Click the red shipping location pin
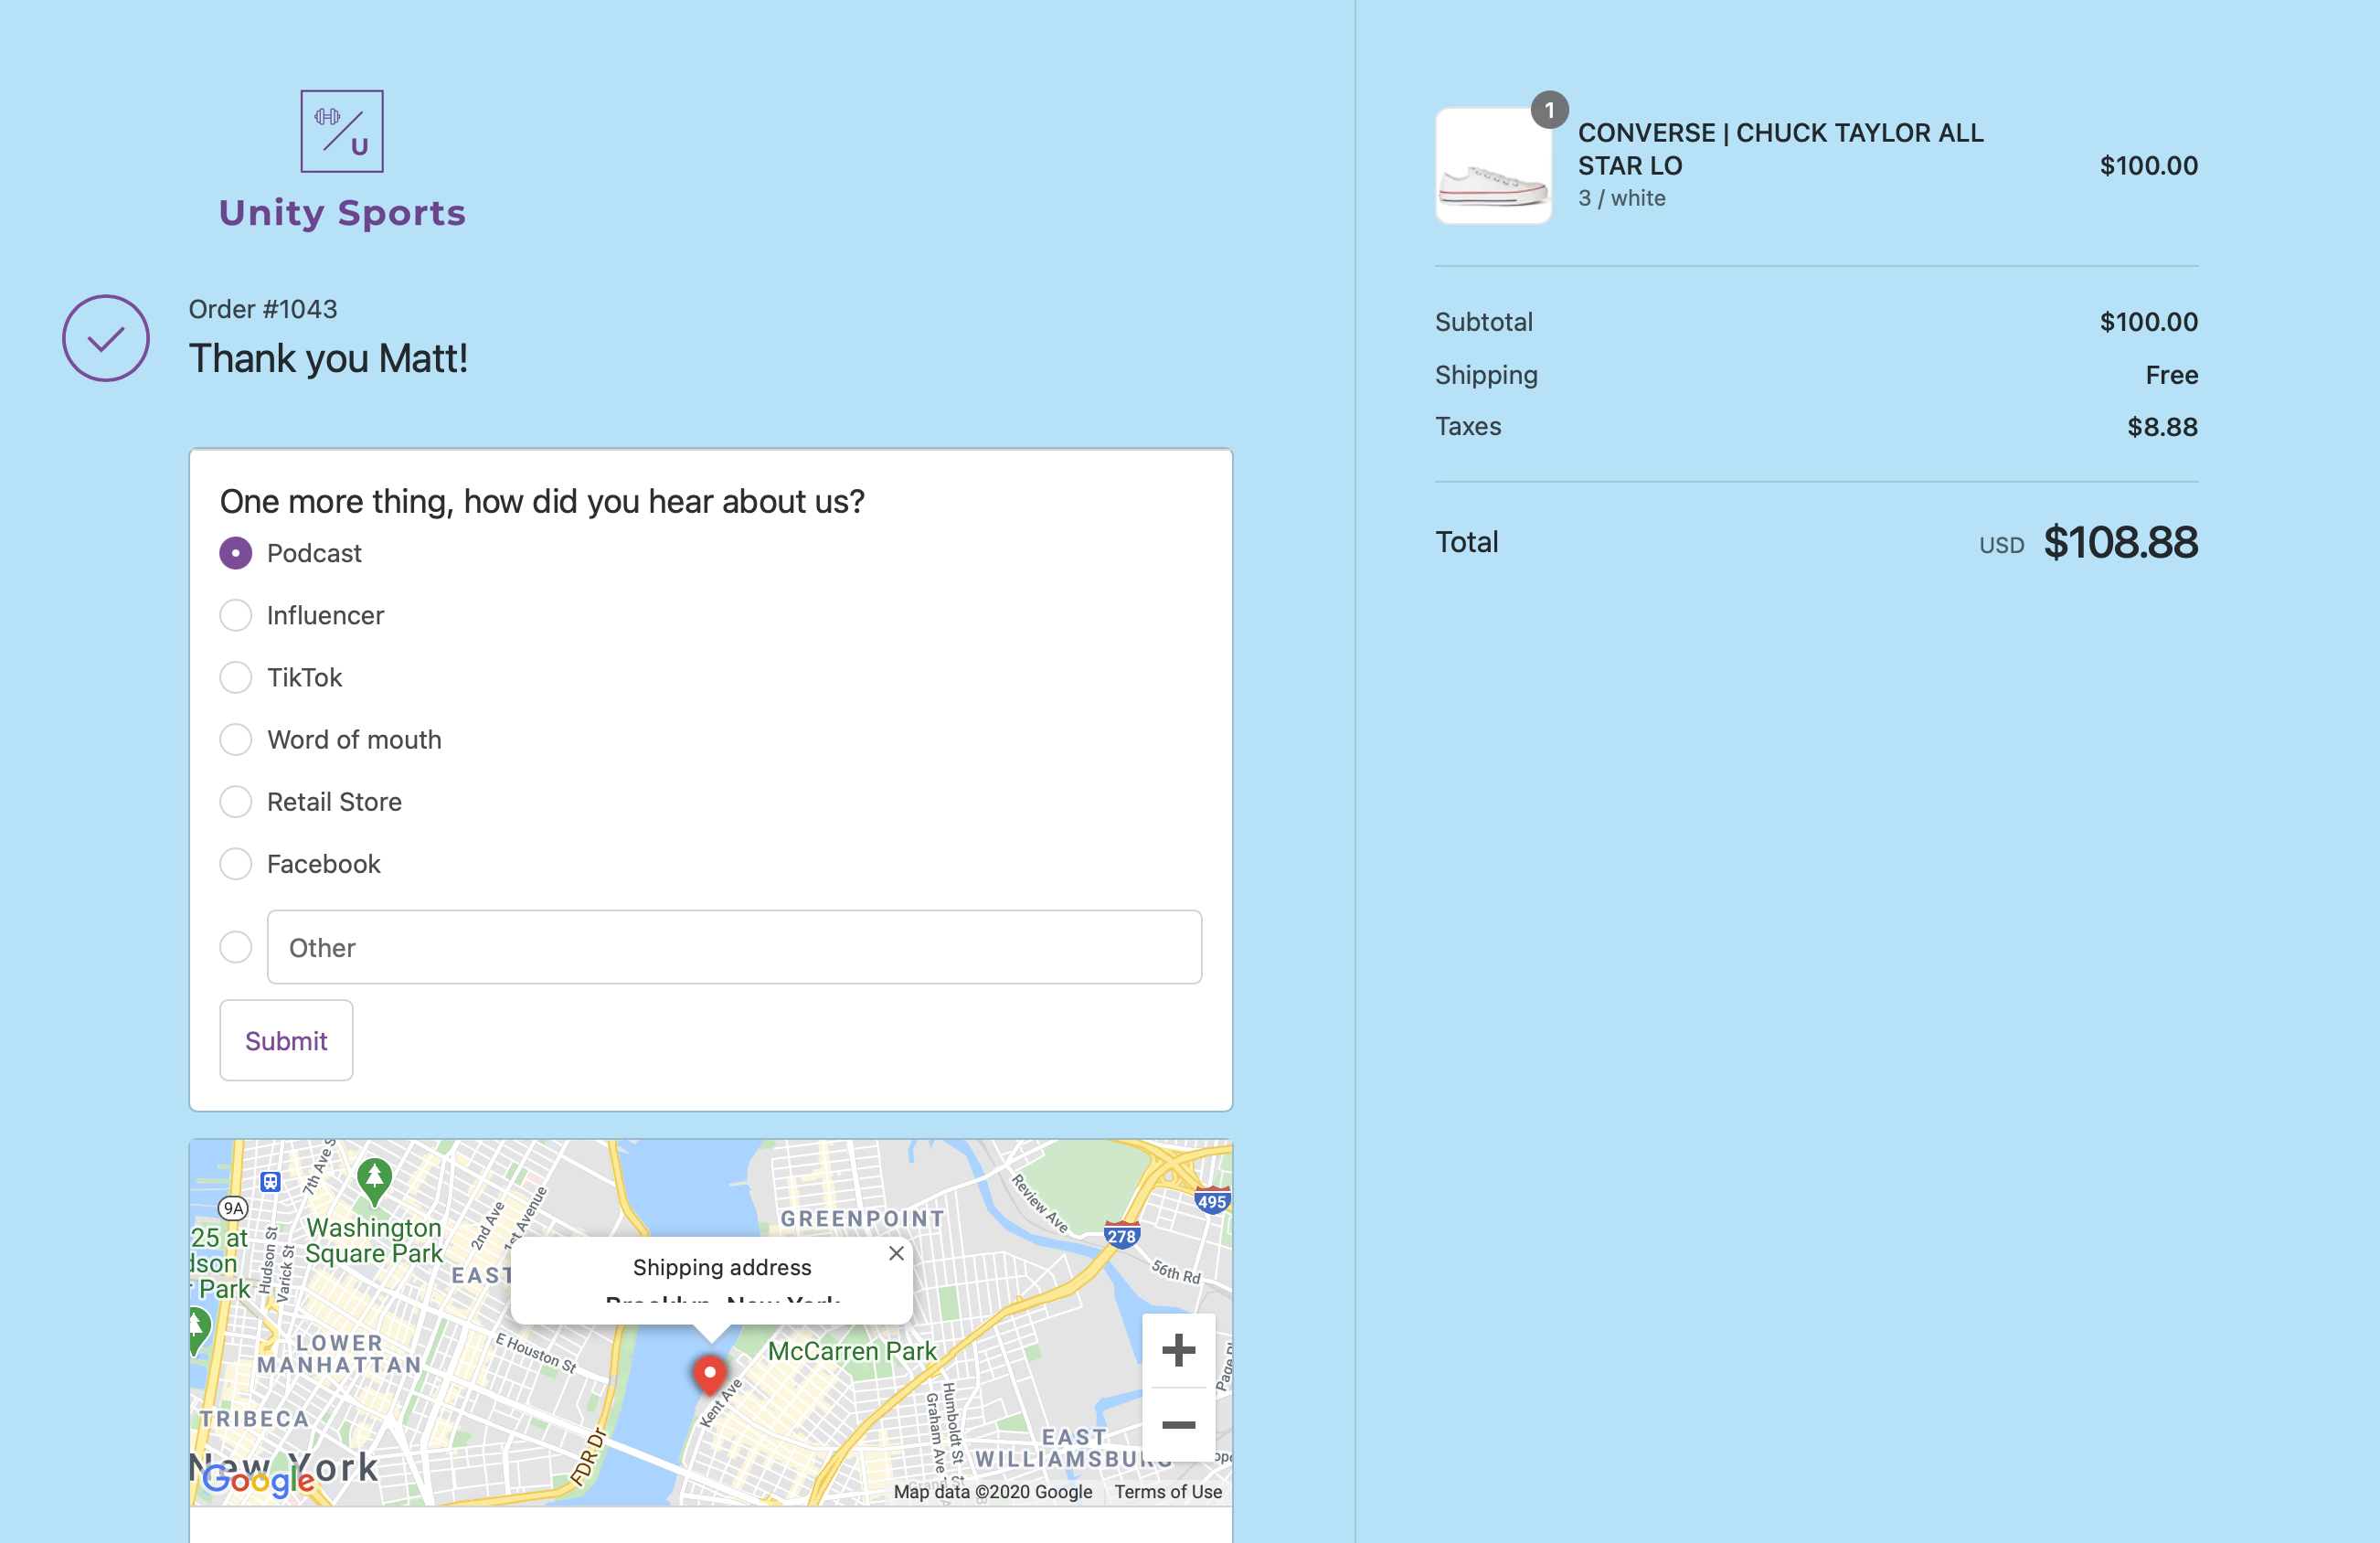 [x=709, y=1374]
